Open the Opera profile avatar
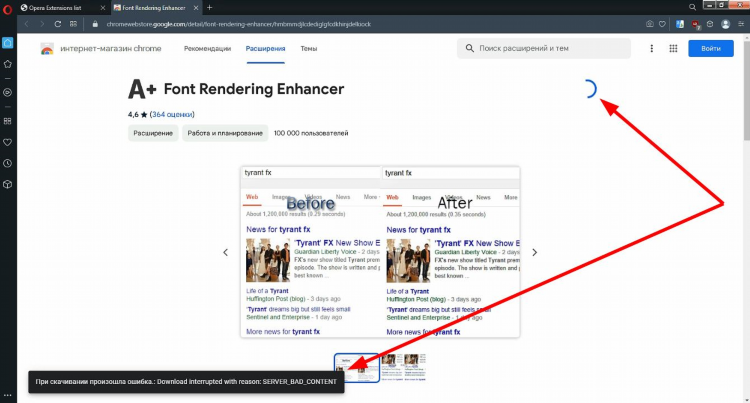 [726, 24]
